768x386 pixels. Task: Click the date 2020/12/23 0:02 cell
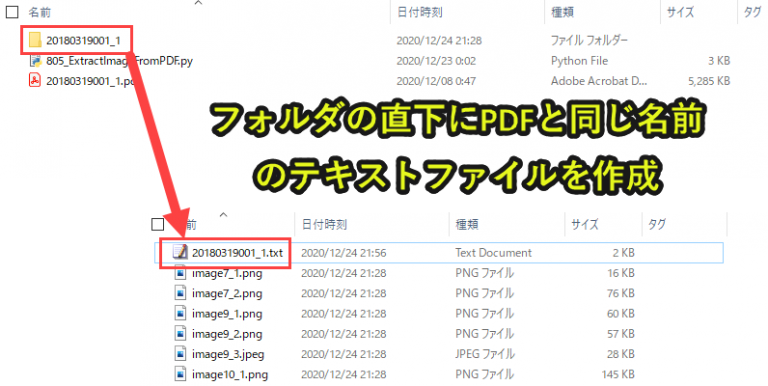point(436,61)
